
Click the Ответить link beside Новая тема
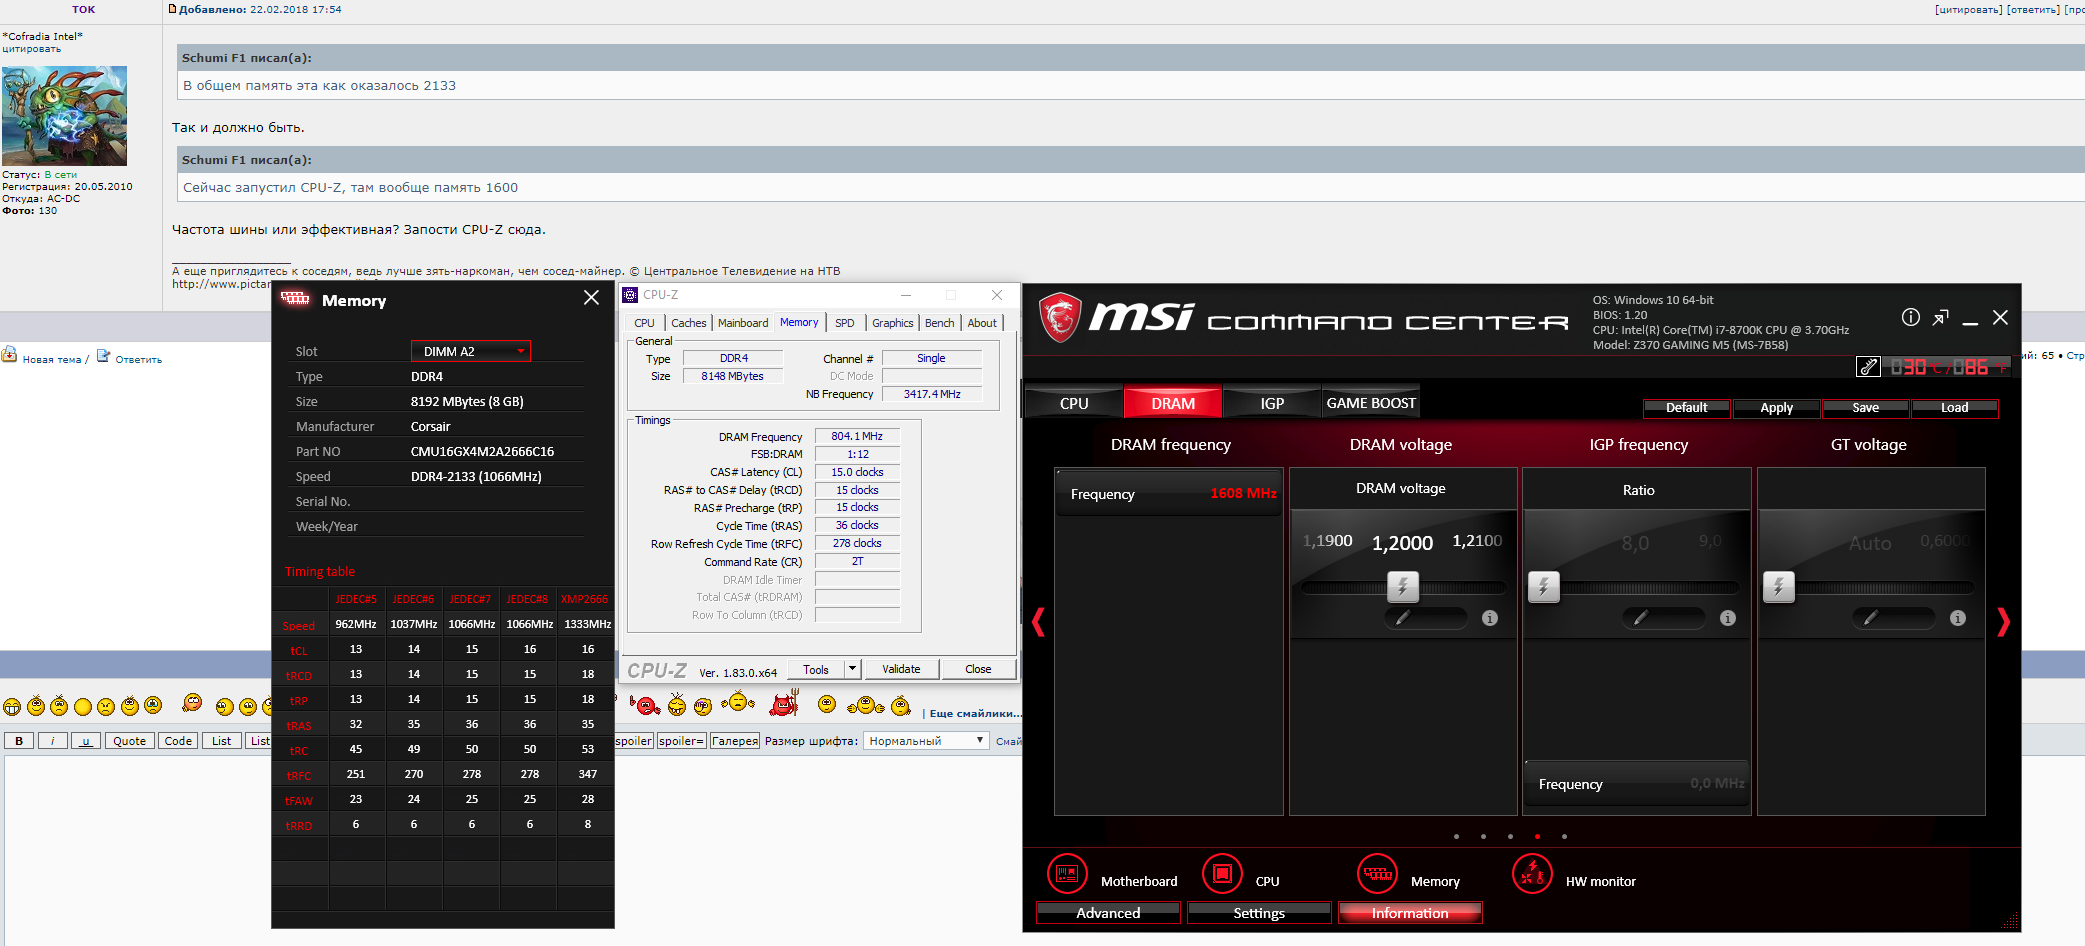(x=138, y=360)
